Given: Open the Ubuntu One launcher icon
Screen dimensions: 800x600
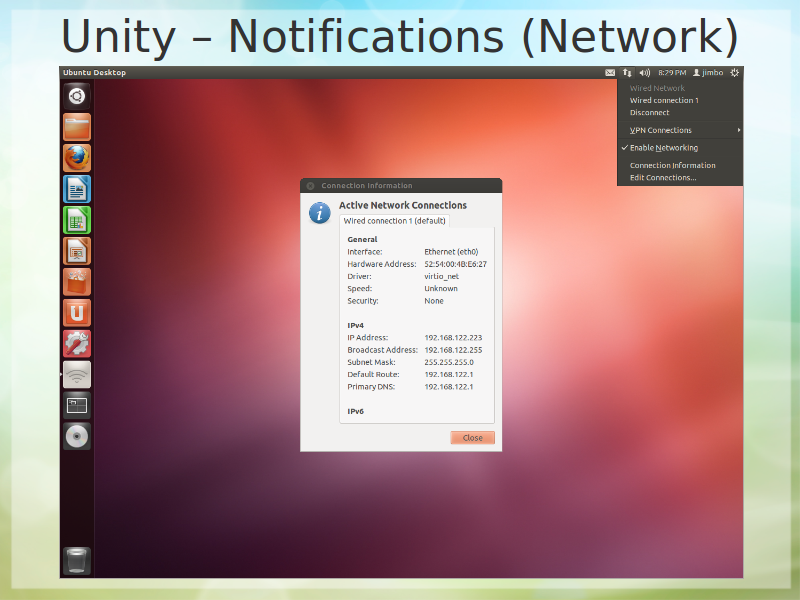Looking at the screenshot, I should pos(77,313).
